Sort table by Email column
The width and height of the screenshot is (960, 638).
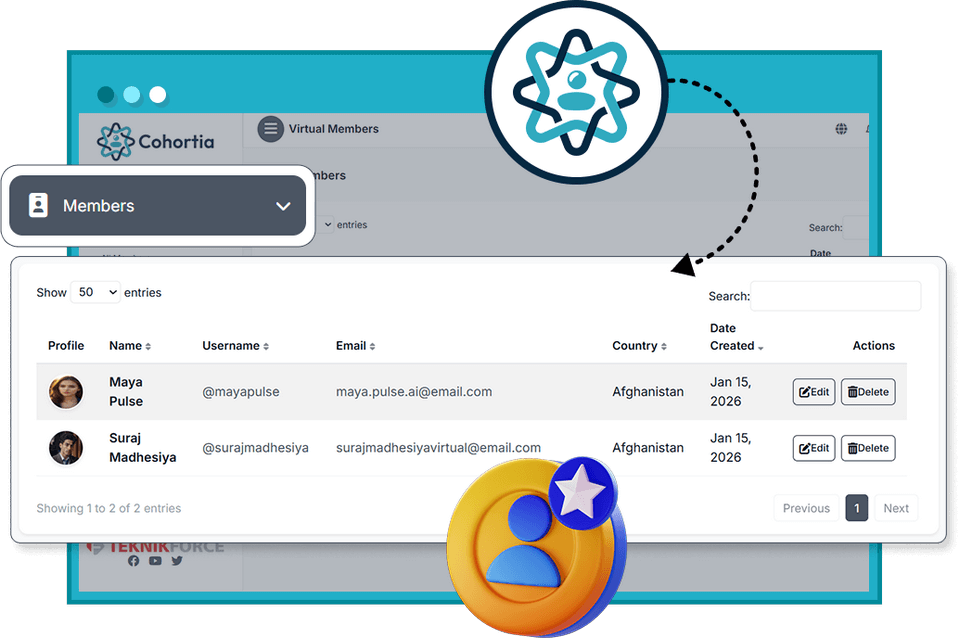tap(355, 345)
